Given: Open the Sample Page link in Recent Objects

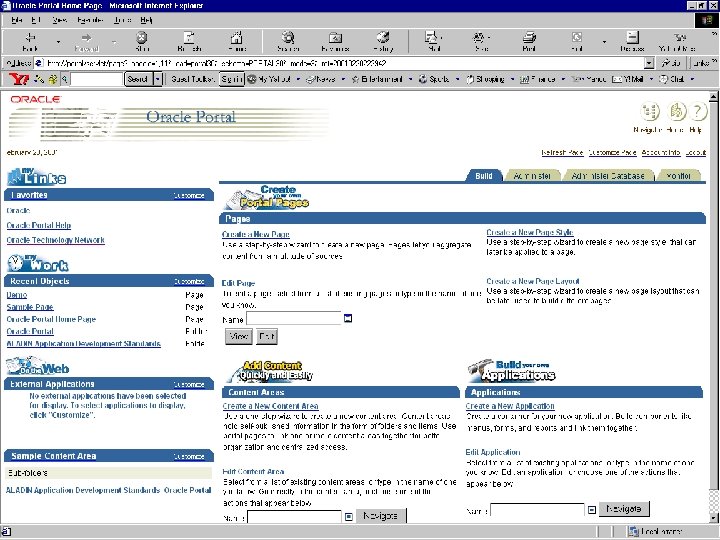Looking at the screenshot, I should tap(30, 307).
